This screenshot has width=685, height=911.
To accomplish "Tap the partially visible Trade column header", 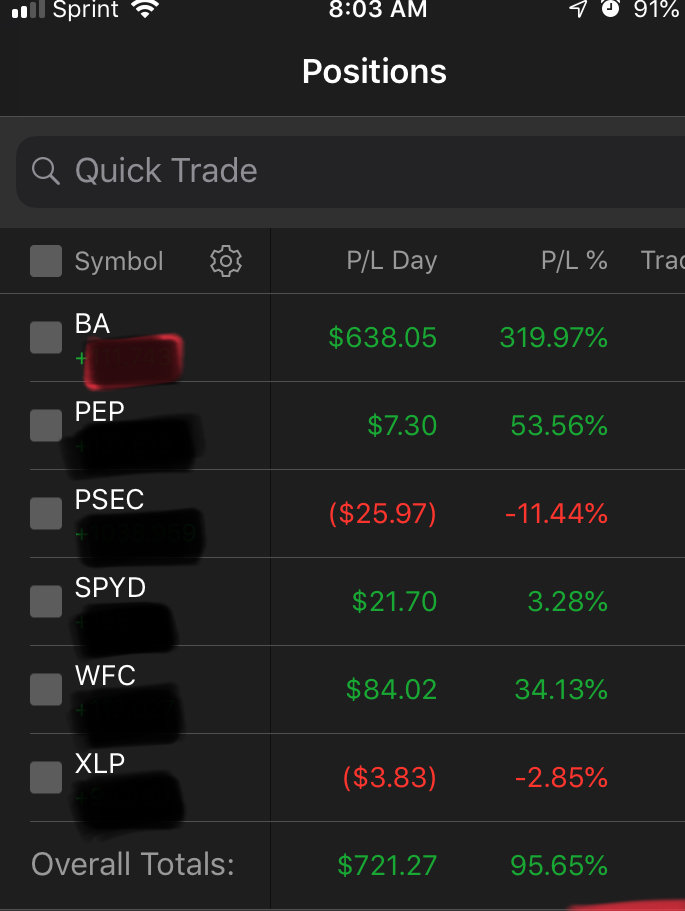I will (662, 260).
